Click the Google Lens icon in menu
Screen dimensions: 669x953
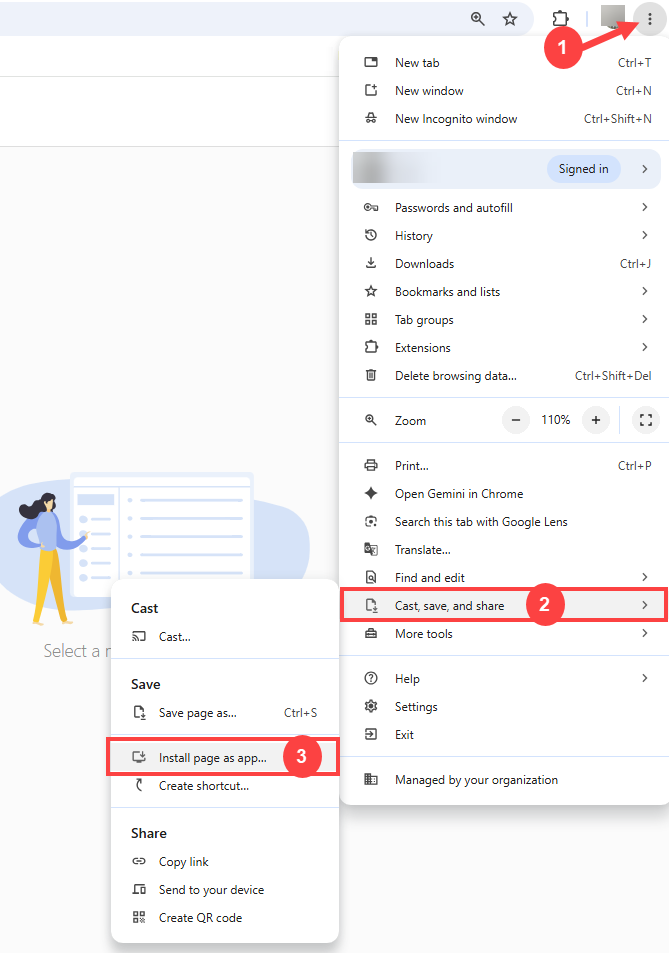click(371, 521)
